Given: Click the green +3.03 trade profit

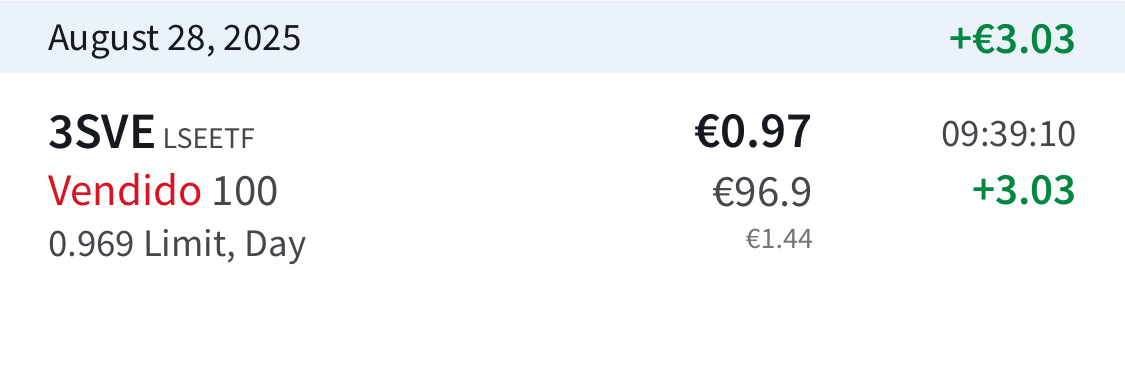Looking at the screenshot, I should tap(1024, 191).
